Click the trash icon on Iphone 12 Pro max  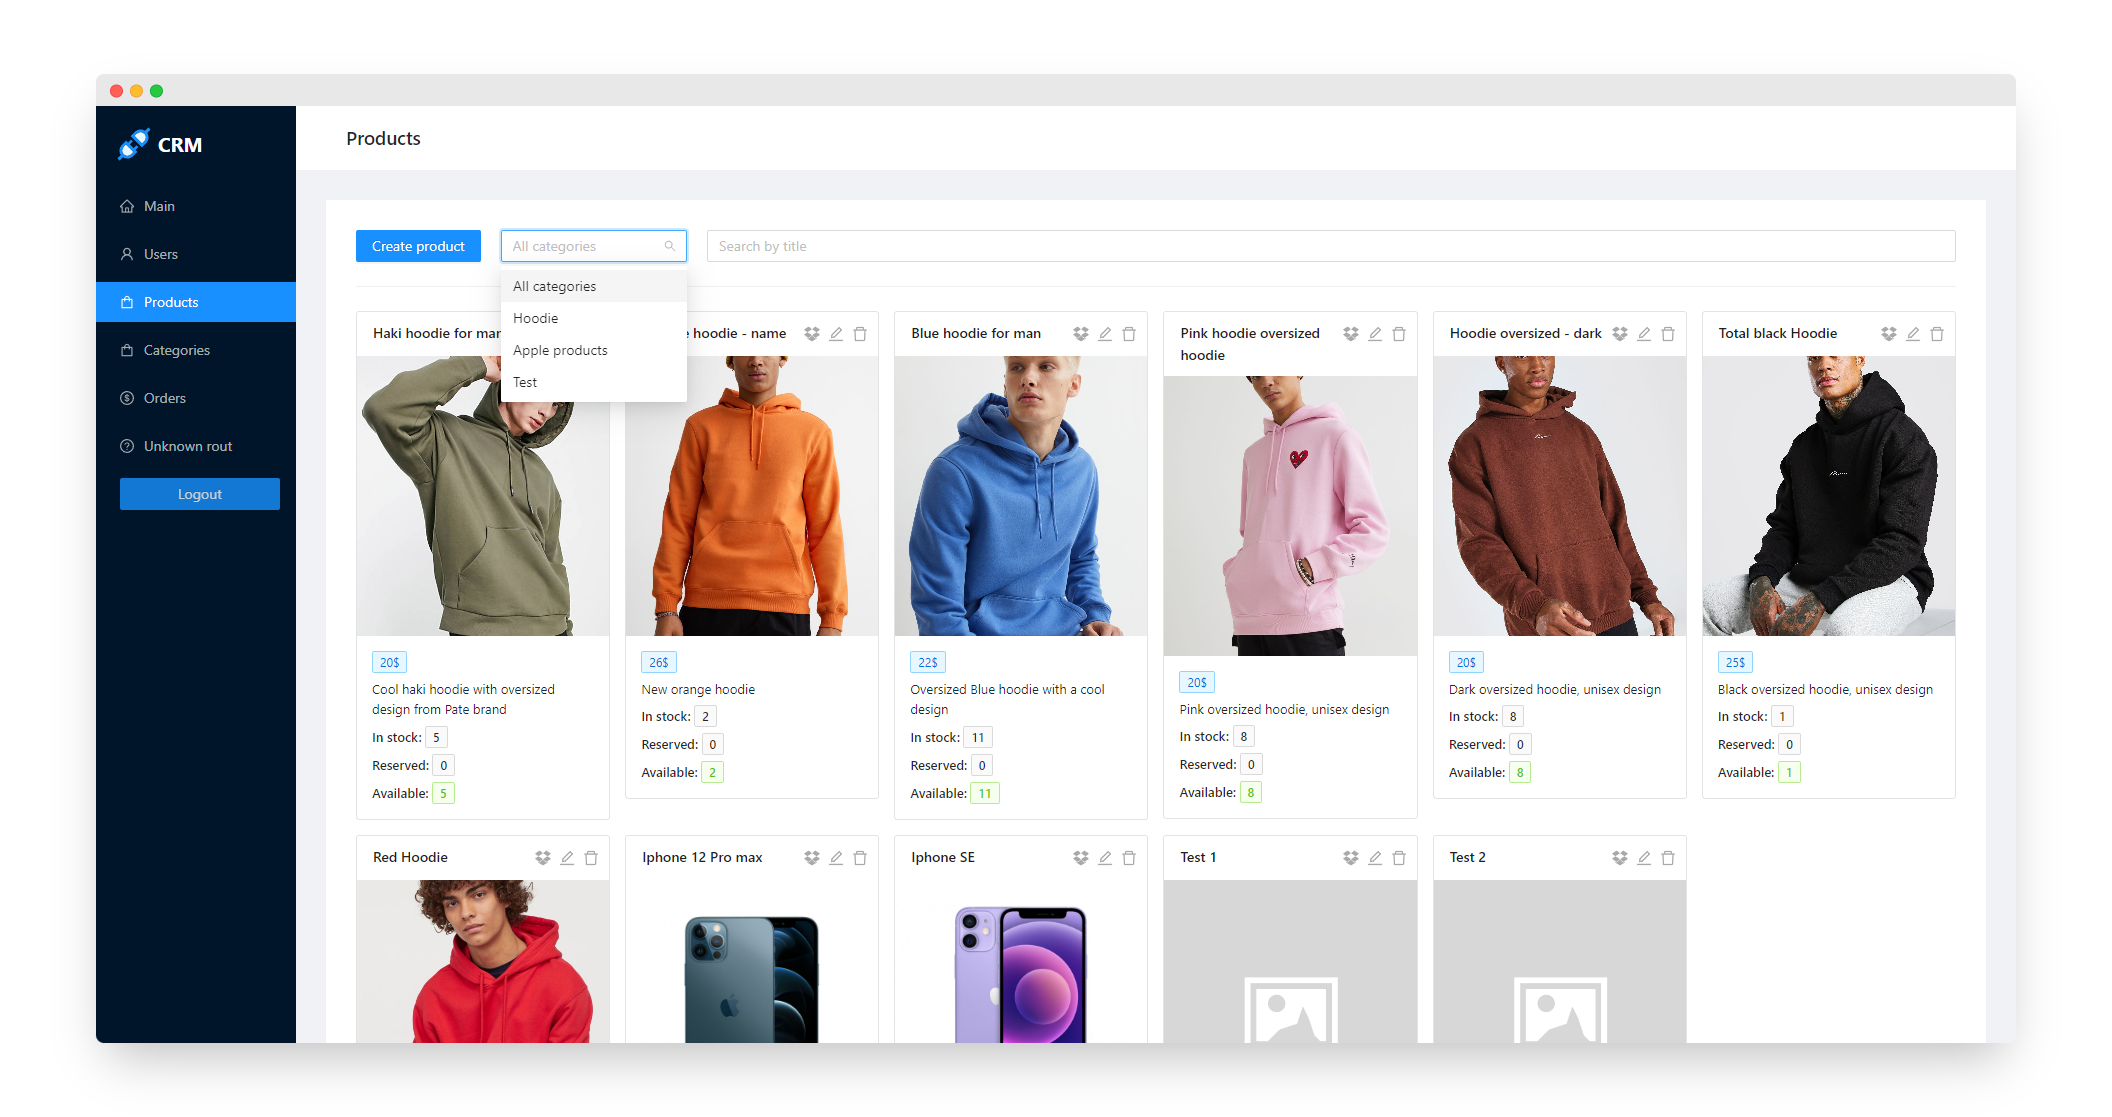point(860,858)
